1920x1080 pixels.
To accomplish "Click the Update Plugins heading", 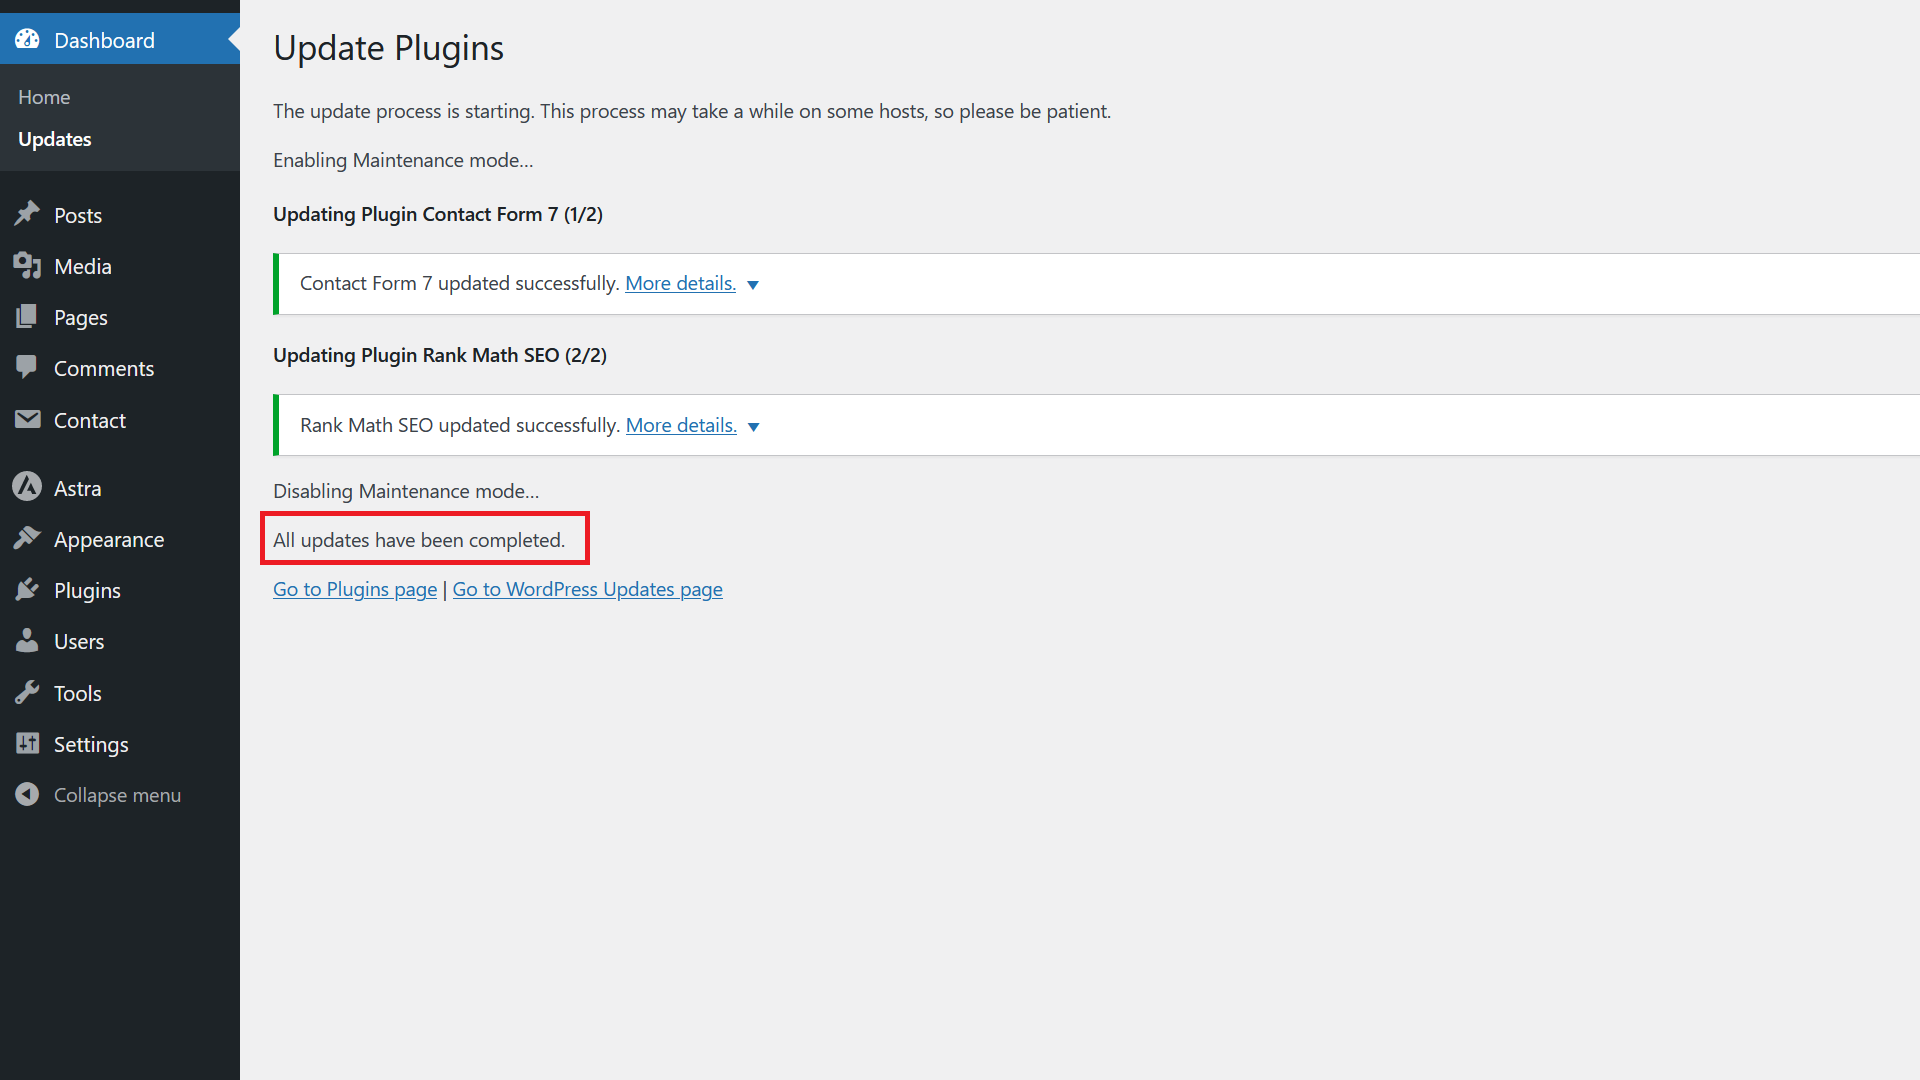I will pos(389,48).
